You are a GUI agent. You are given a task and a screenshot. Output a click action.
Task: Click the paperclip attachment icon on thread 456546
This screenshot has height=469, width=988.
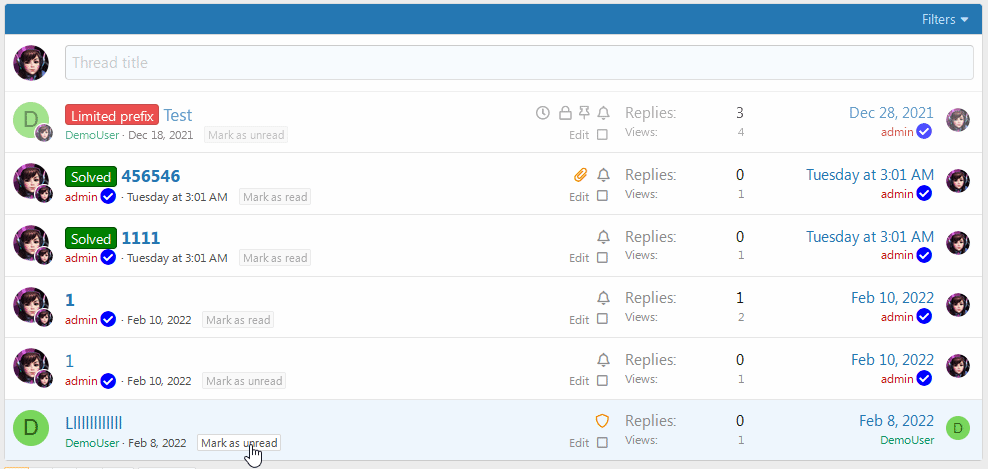pos(581,176)
